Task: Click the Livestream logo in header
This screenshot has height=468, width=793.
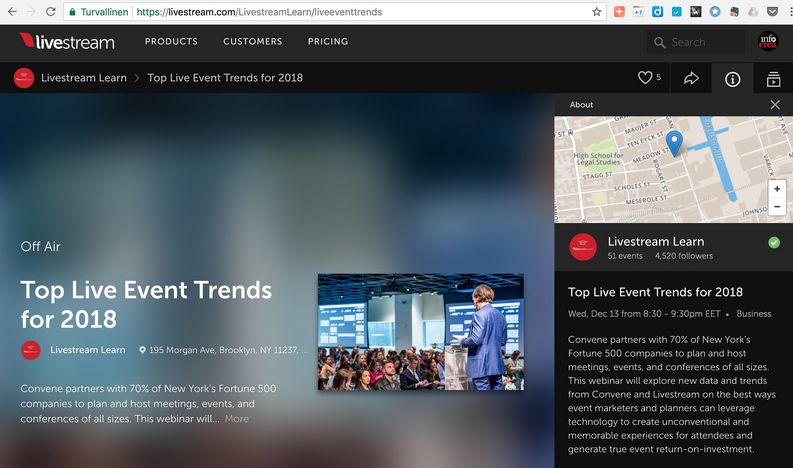Action: pos(67,41)
